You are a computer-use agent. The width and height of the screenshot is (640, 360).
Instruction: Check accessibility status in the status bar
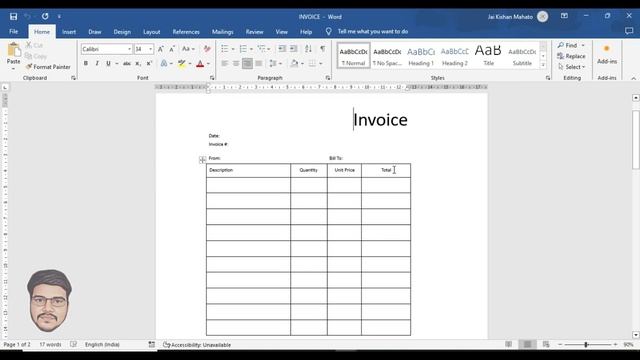tap(197, 345)
